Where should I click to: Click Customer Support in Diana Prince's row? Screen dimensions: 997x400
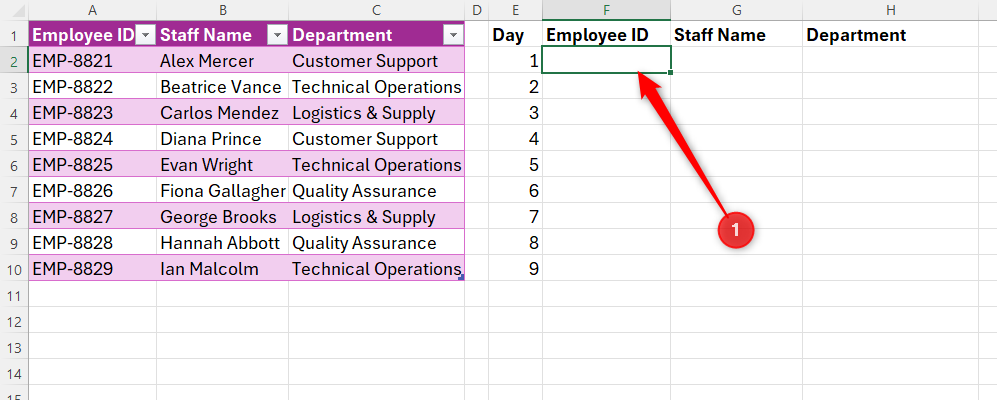pyautogui.click(x=376, y=139)
